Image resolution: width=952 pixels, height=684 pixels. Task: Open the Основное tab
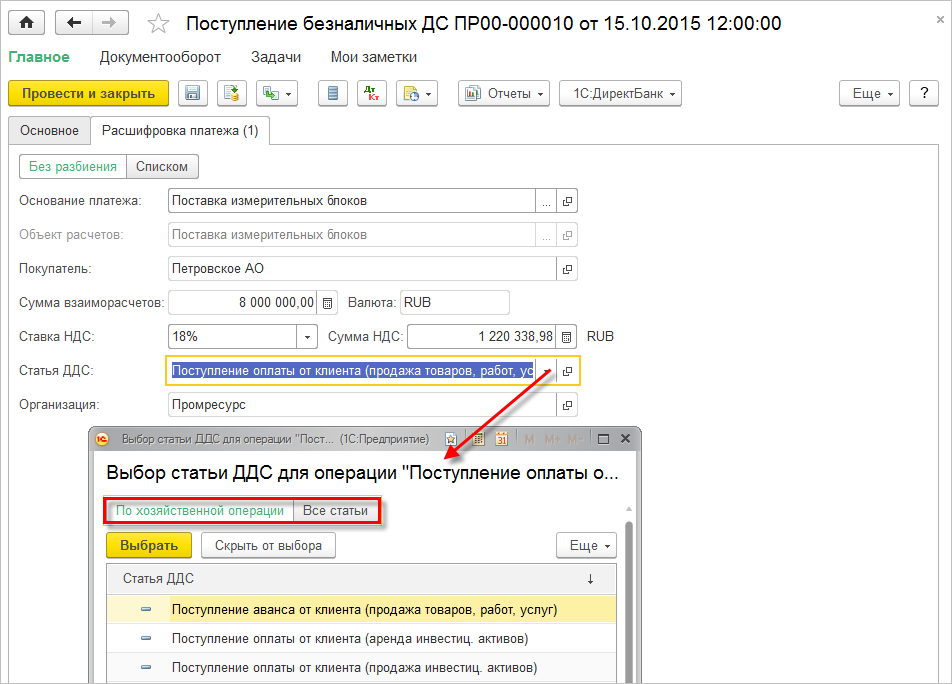tap(49, 130)
